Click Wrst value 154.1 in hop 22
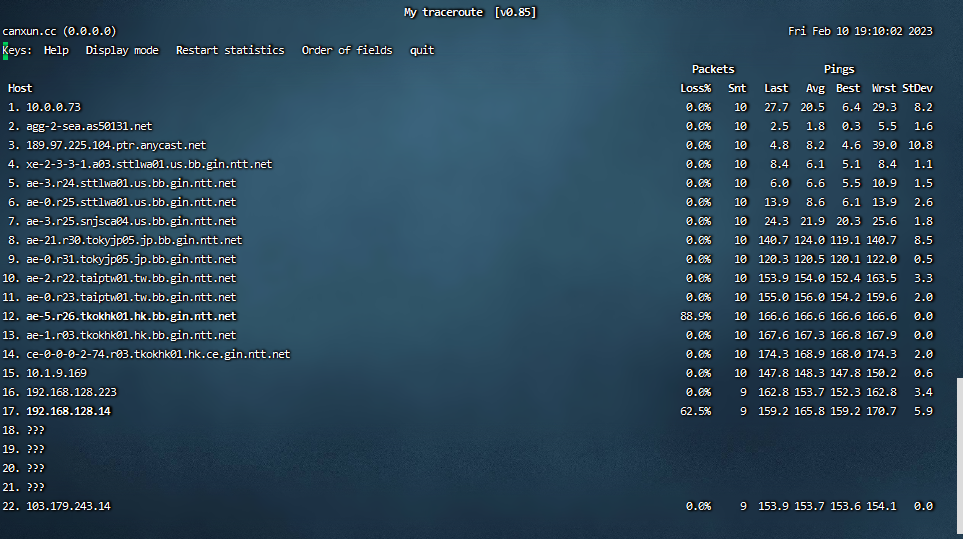963x539 pixels. pos(881,506)
